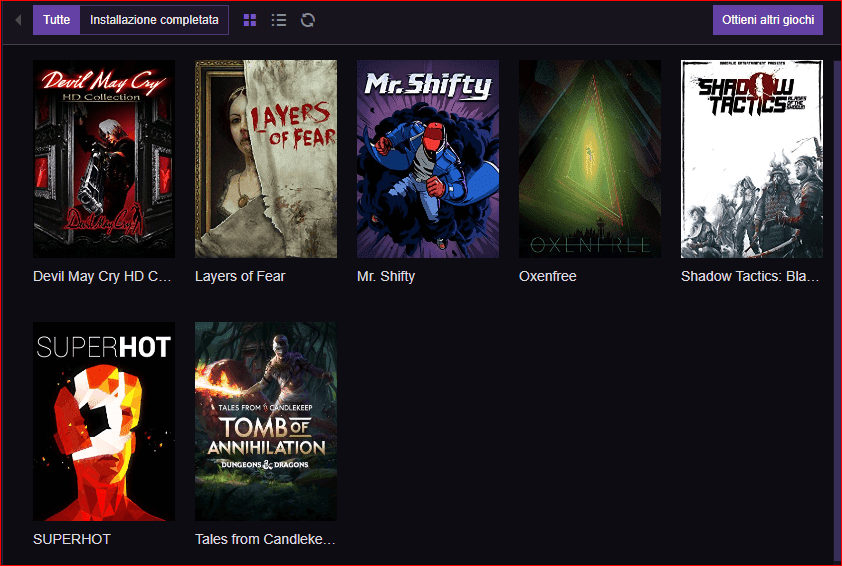Viewport: 842px width, 566px height.
Task: Click the Tales from Candlekeep title text
Action: [x=265, y=539]
